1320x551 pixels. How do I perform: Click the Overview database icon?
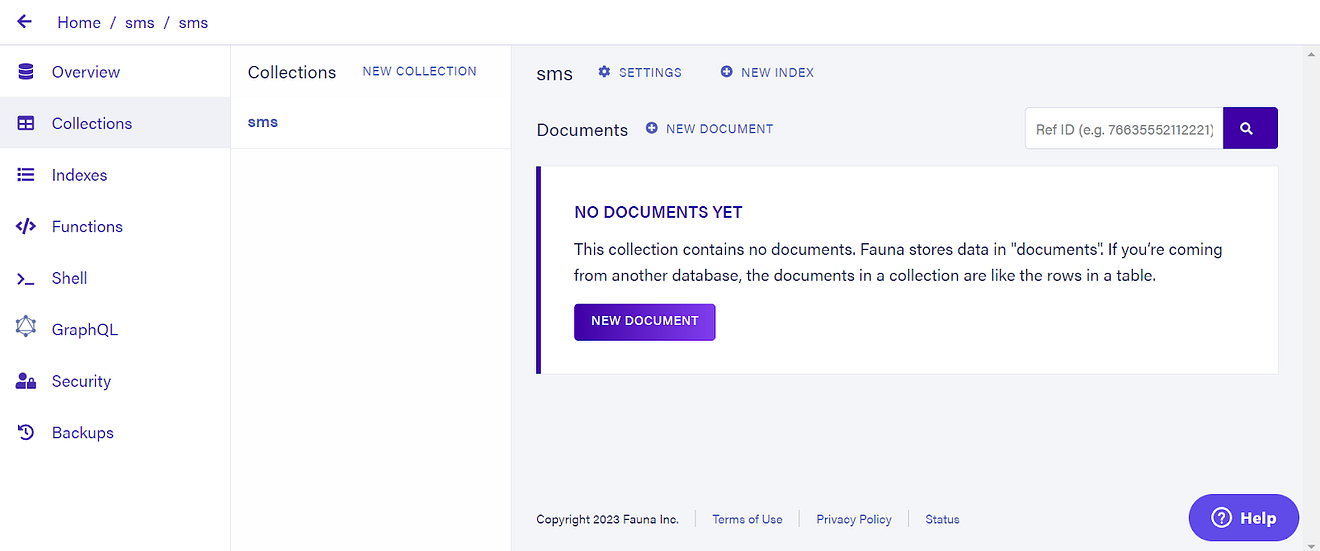click(26, 72)
